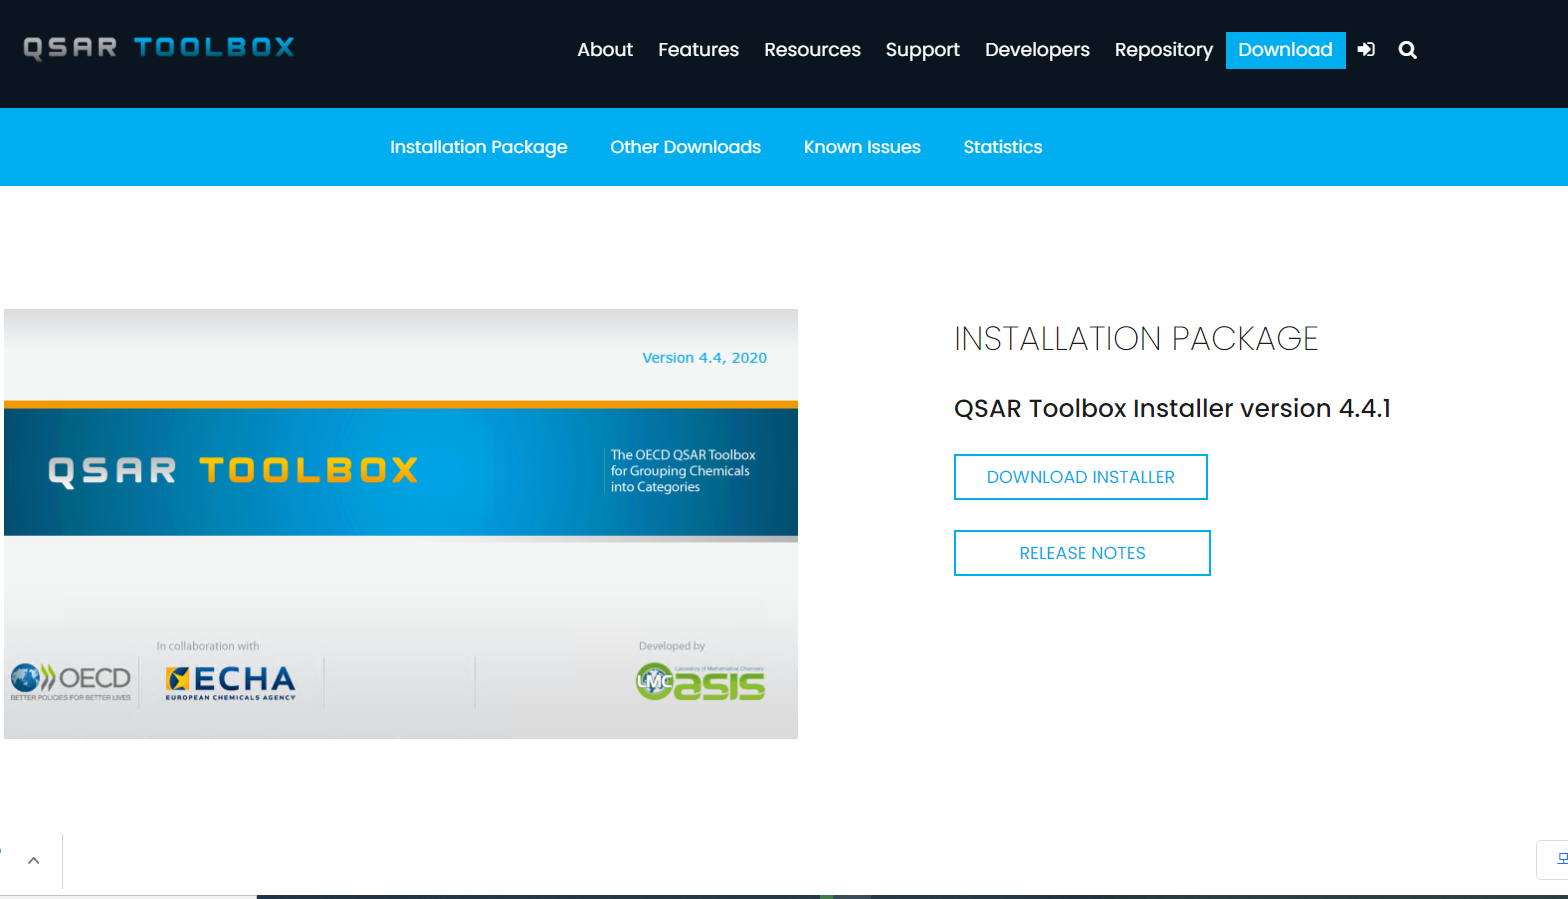Switch to Statistics tab

(x=1002, y=147)
